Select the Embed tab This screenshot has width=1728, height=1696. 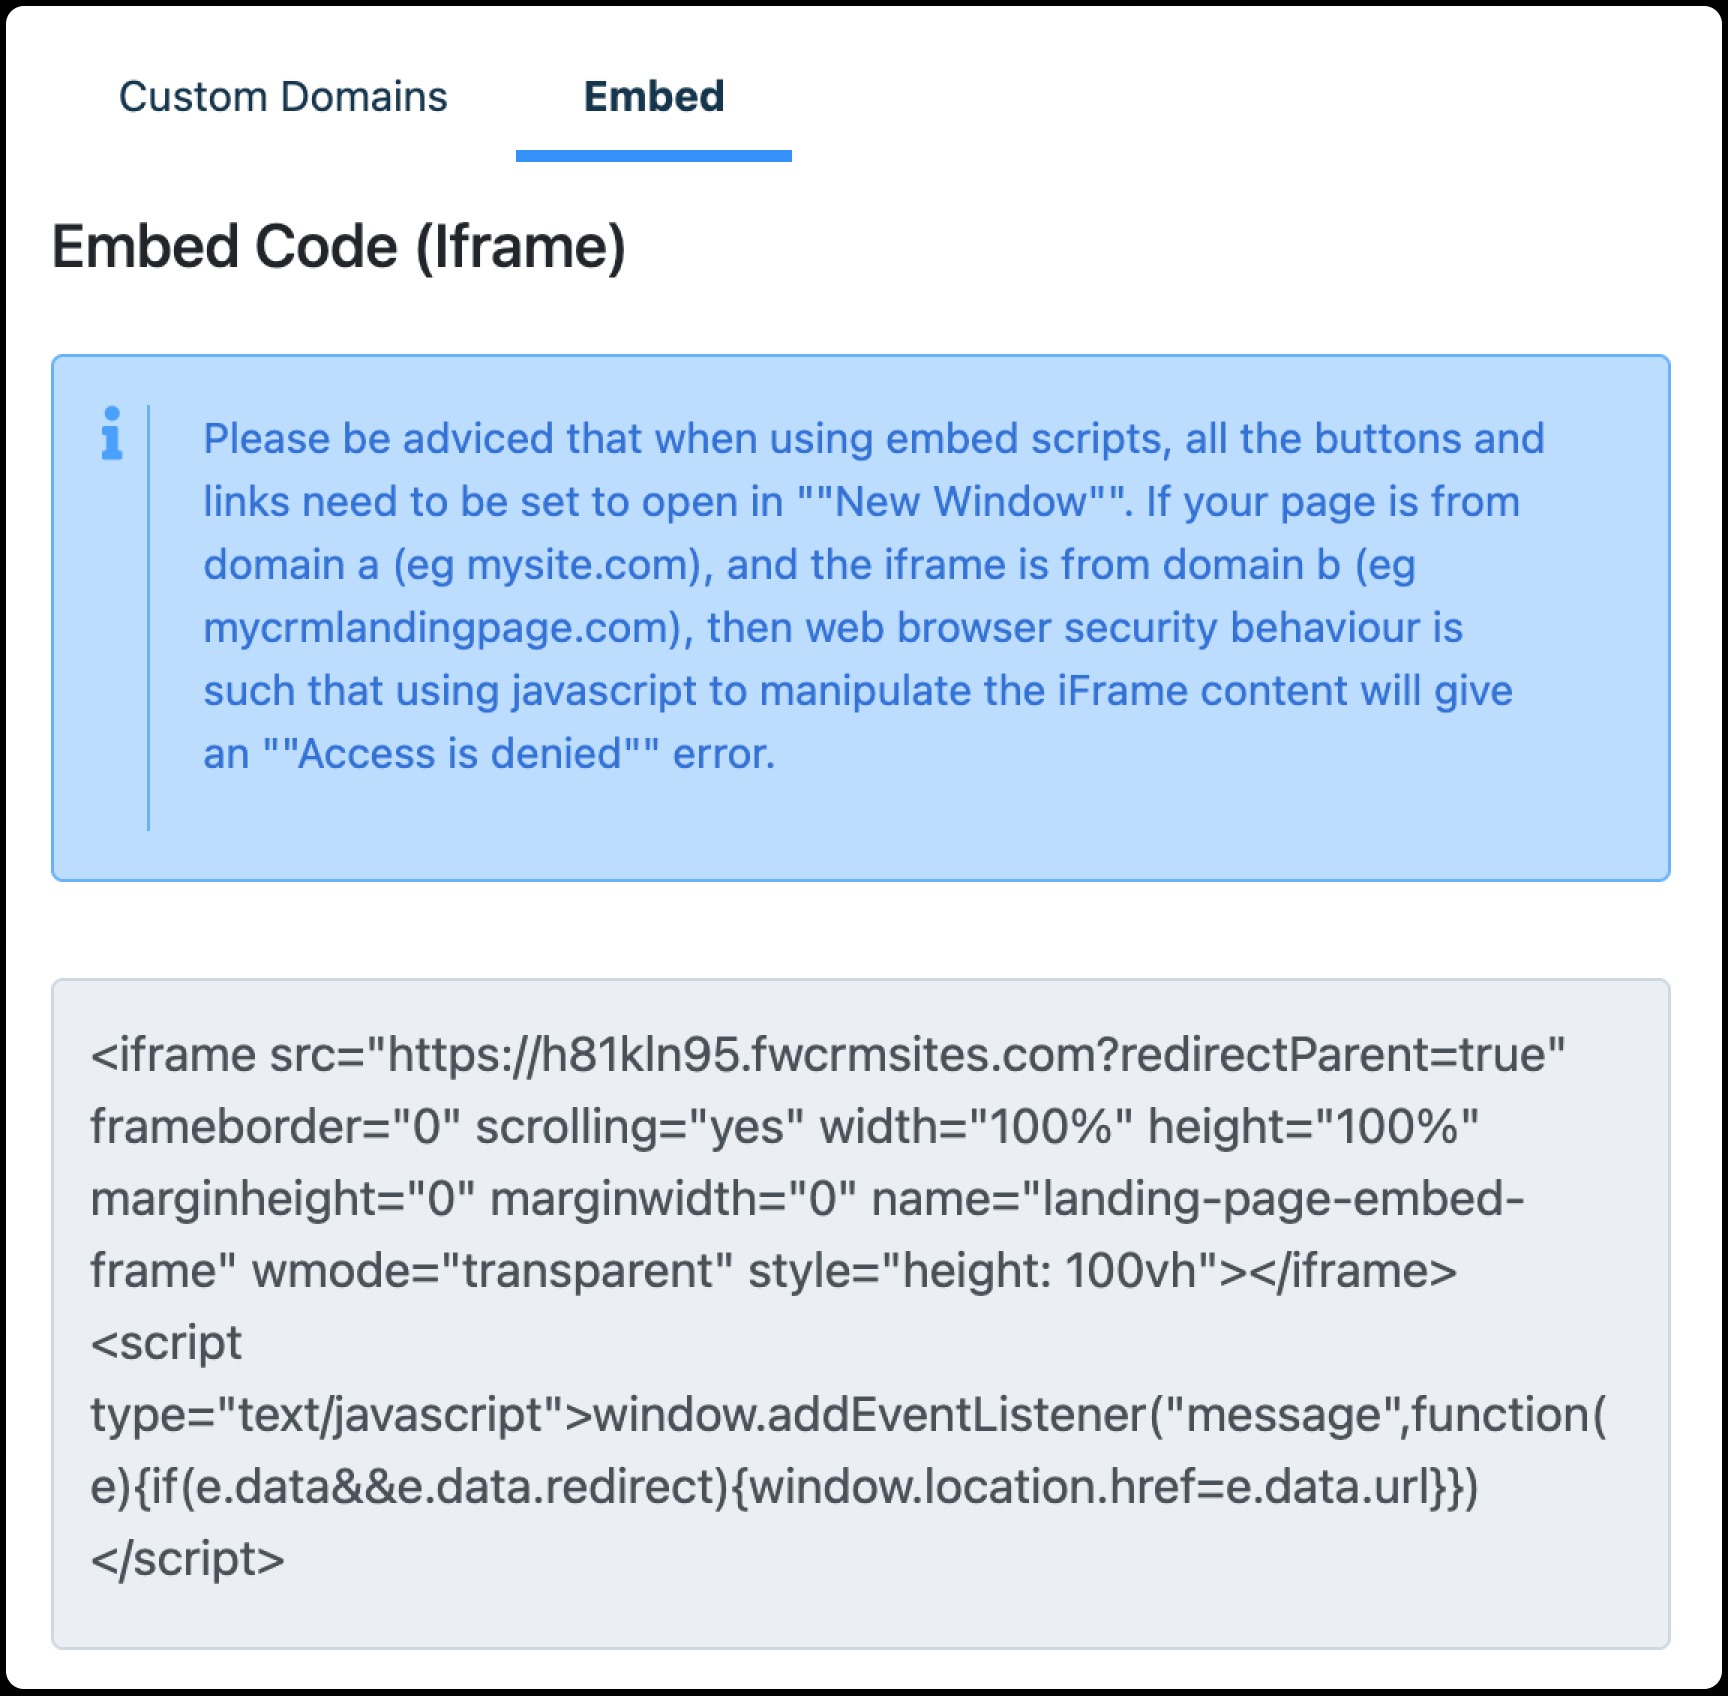coord(654,97)
